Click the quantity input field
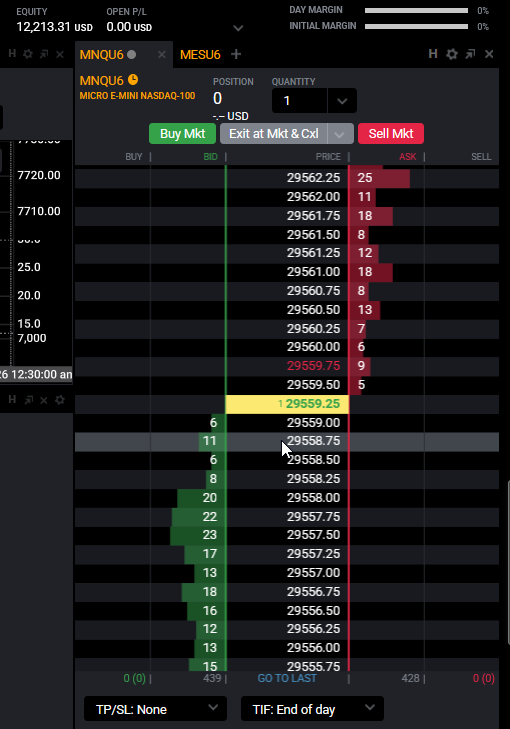The image size is (510, 729). tap(299, 101)
